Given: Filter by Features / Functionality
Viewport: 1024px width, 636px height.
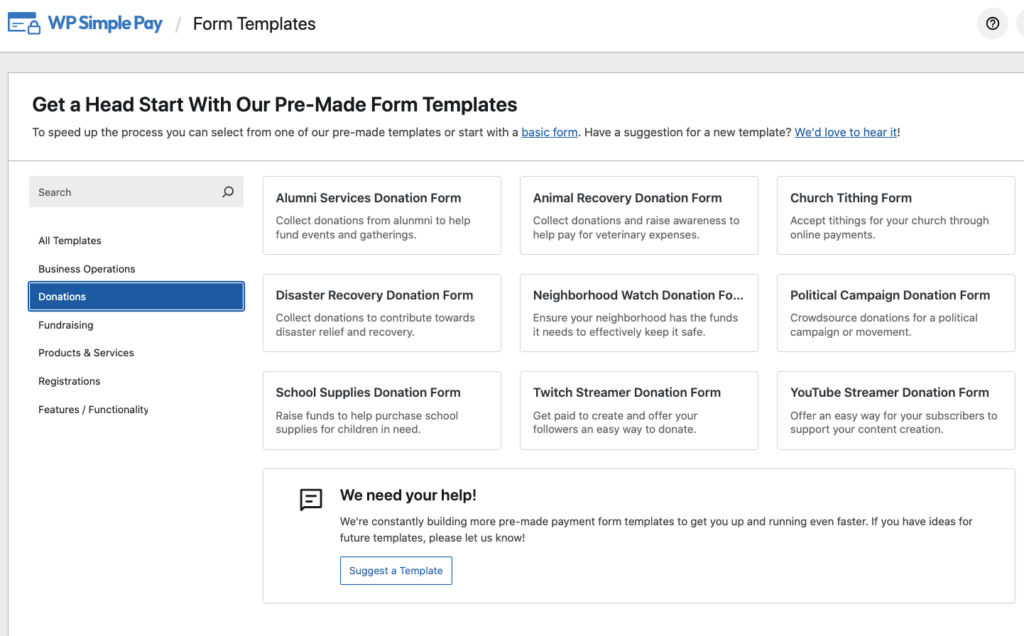Looking at the screenshot, I should click(x=93, y=409).
